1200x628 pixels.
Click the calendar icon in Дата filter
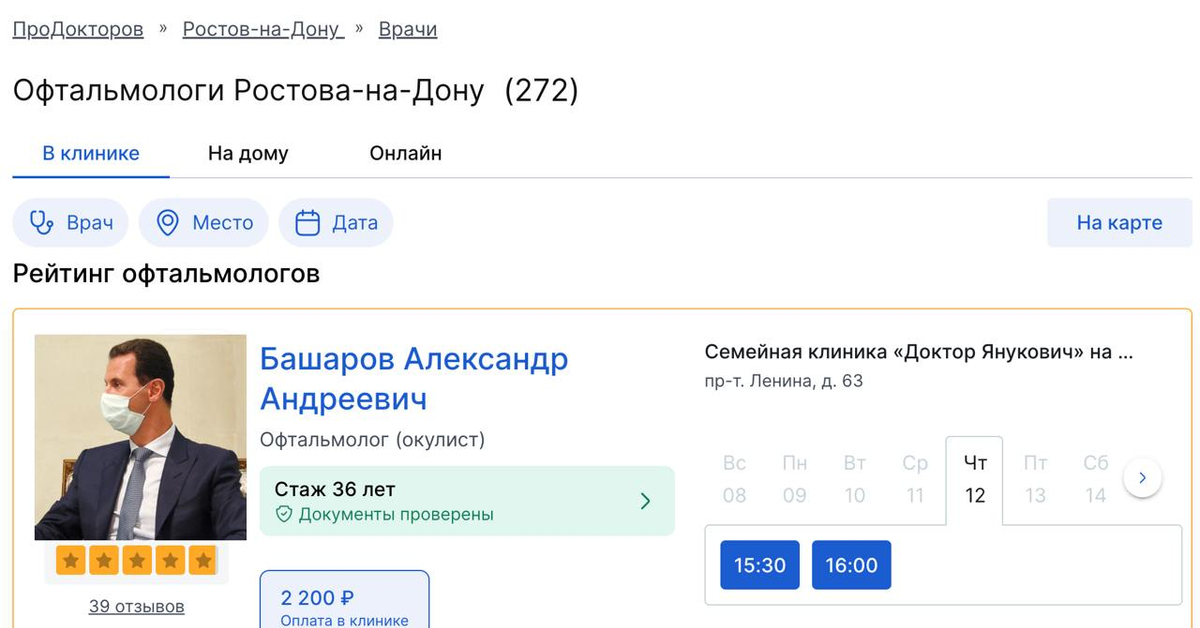(x=308, y=222)
